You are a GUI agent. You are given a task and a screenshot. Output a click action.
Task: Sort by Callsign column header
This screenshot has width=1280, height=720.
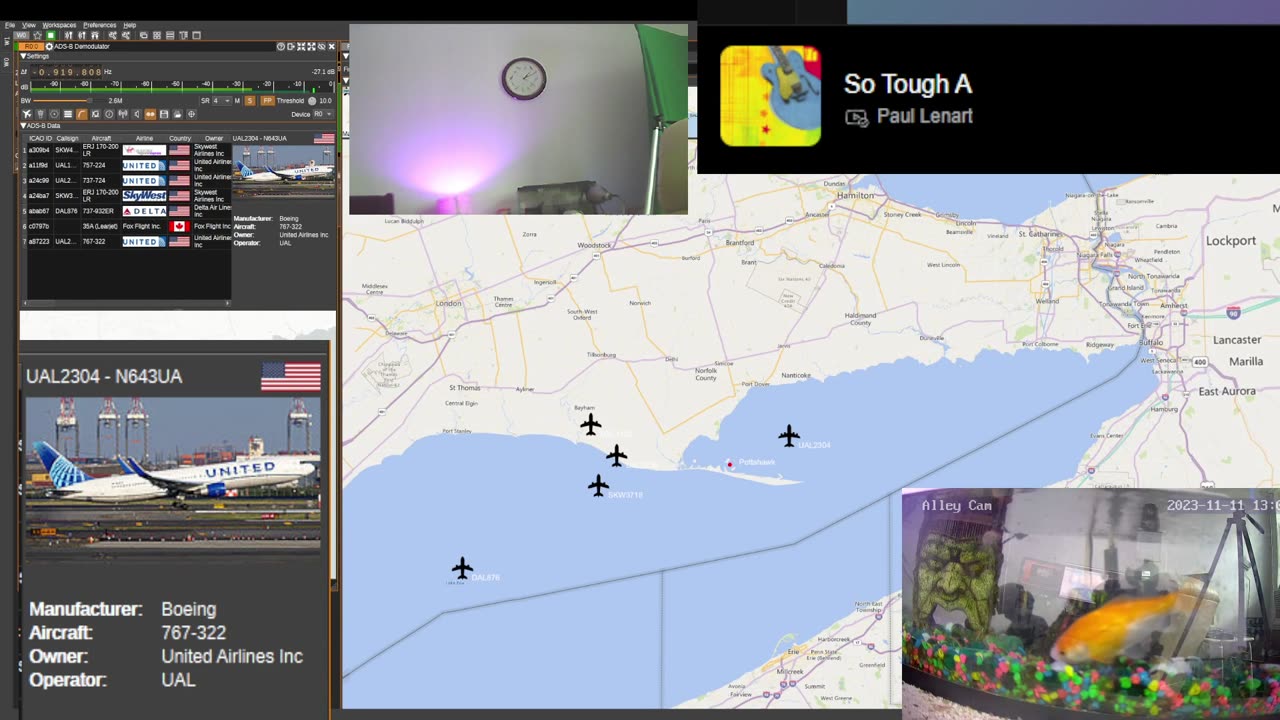[67, 138]
